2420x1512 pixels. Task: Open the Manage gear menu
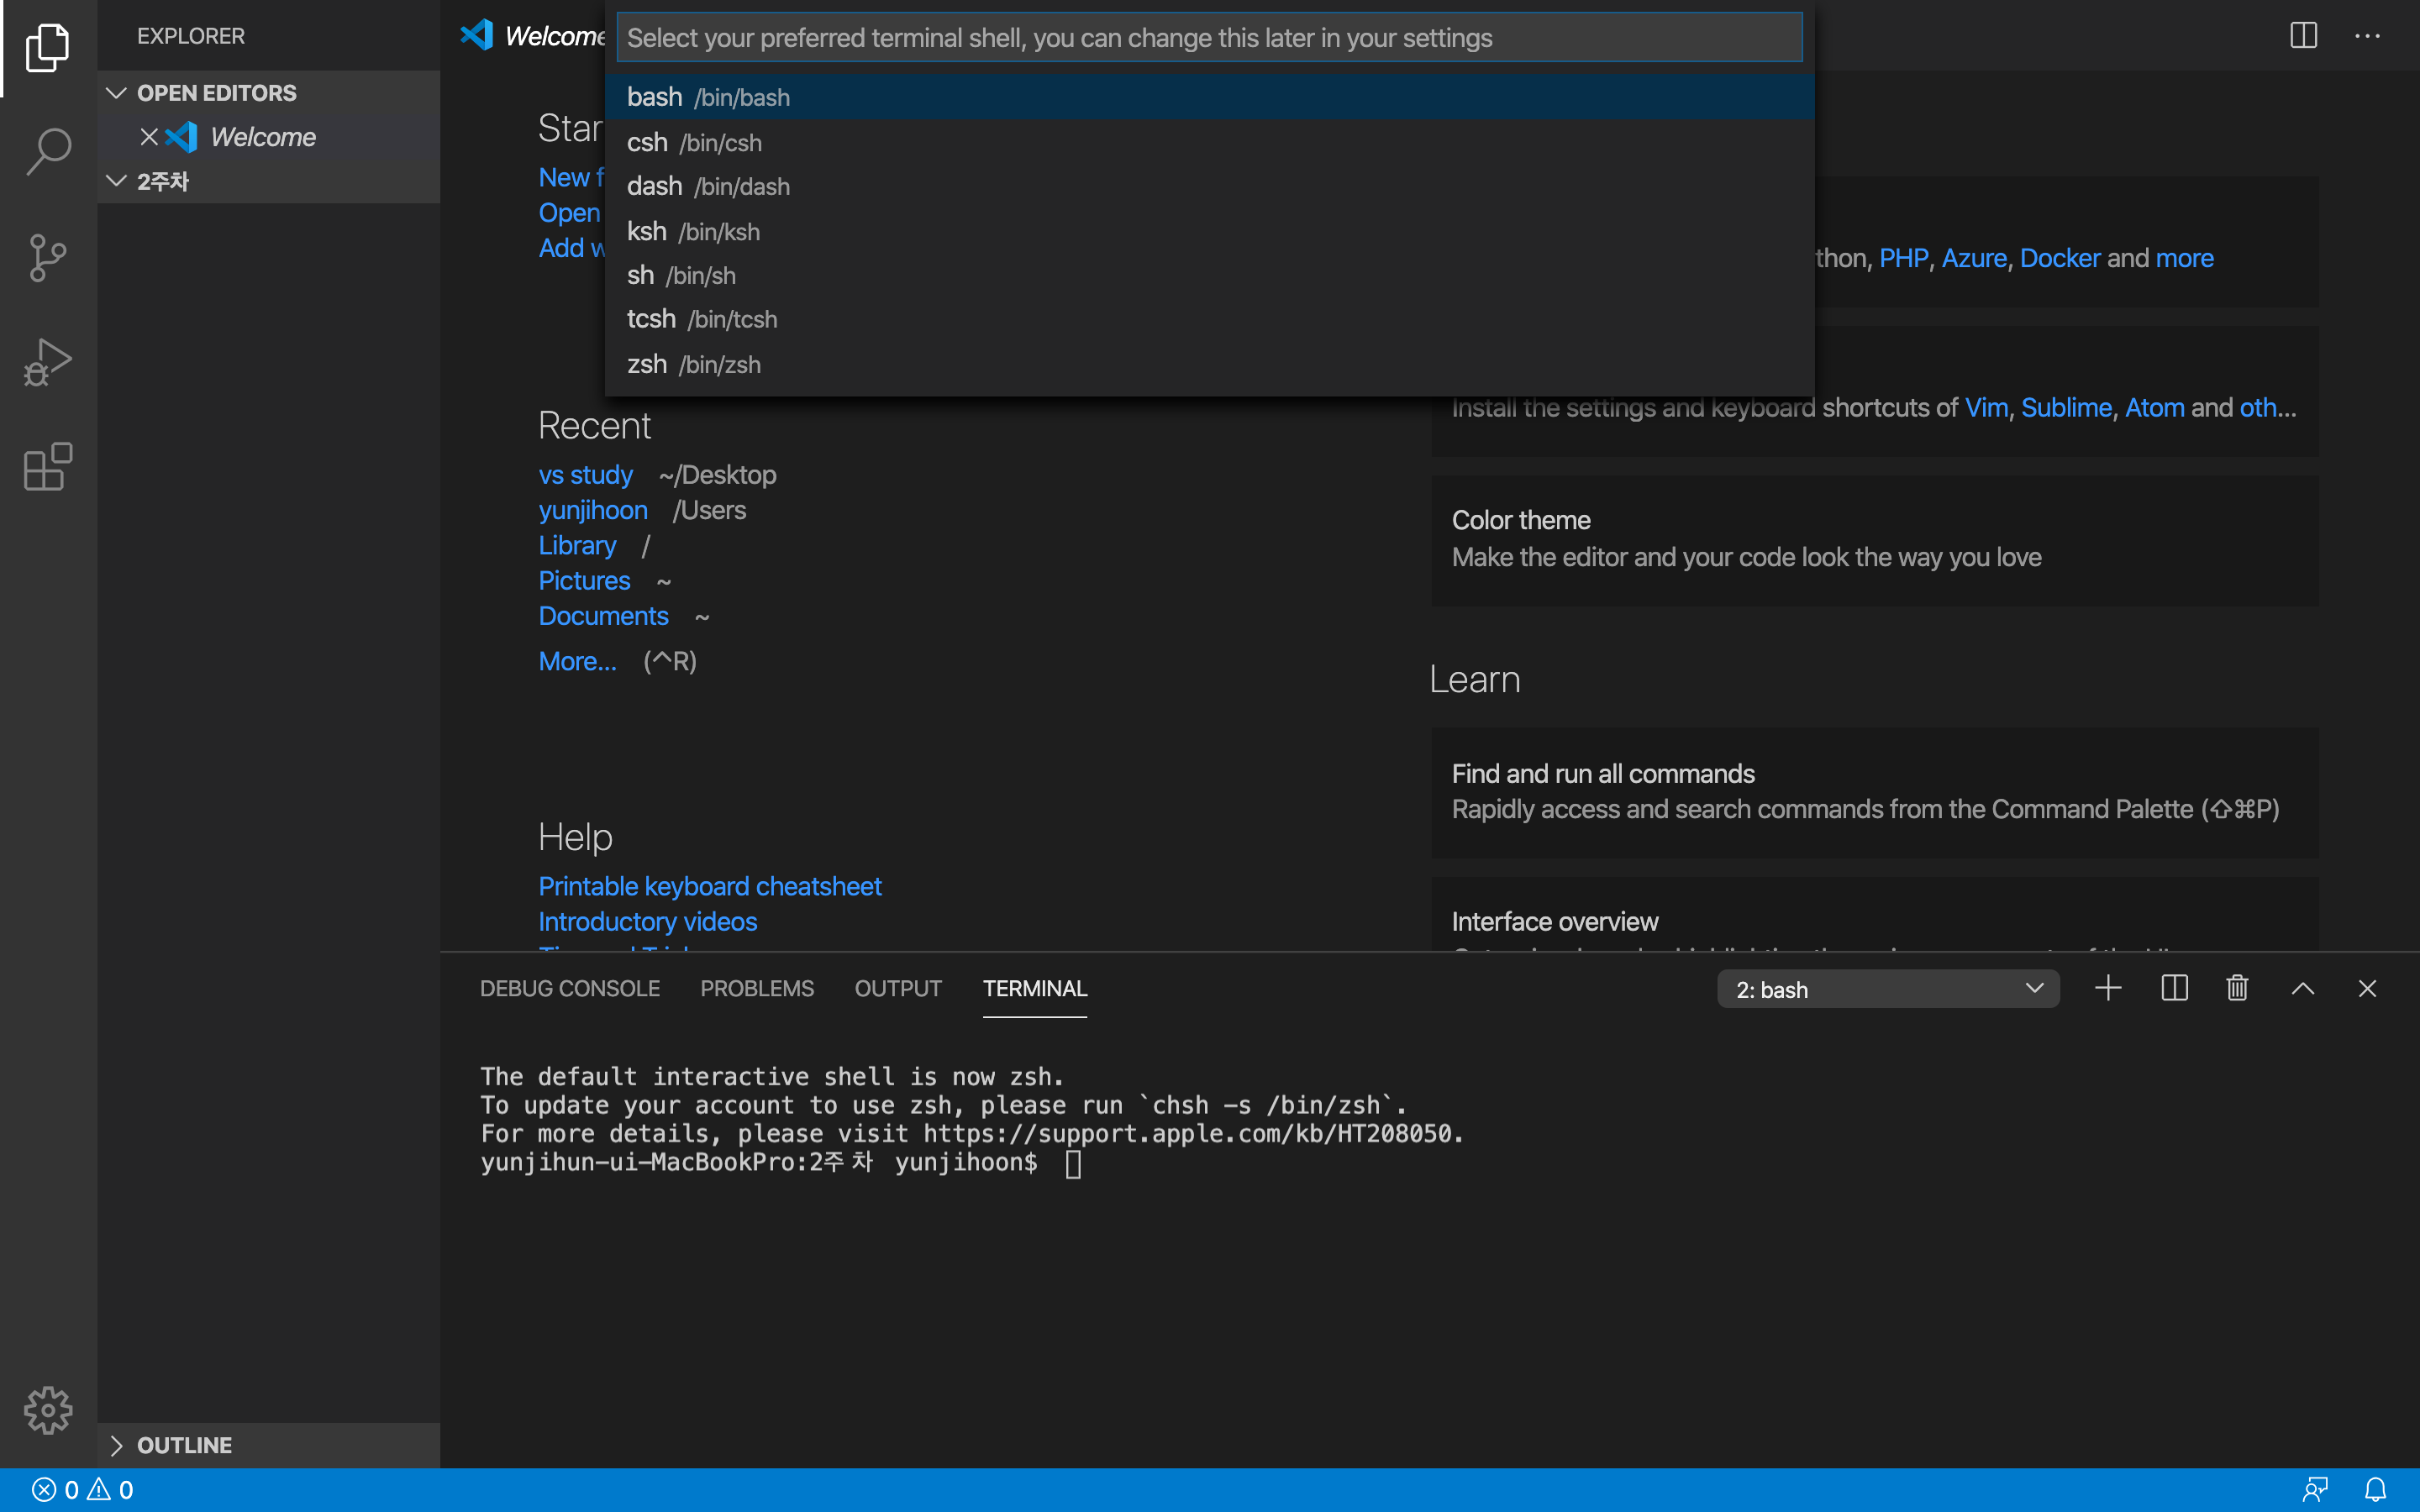[x=47, y=1410]
